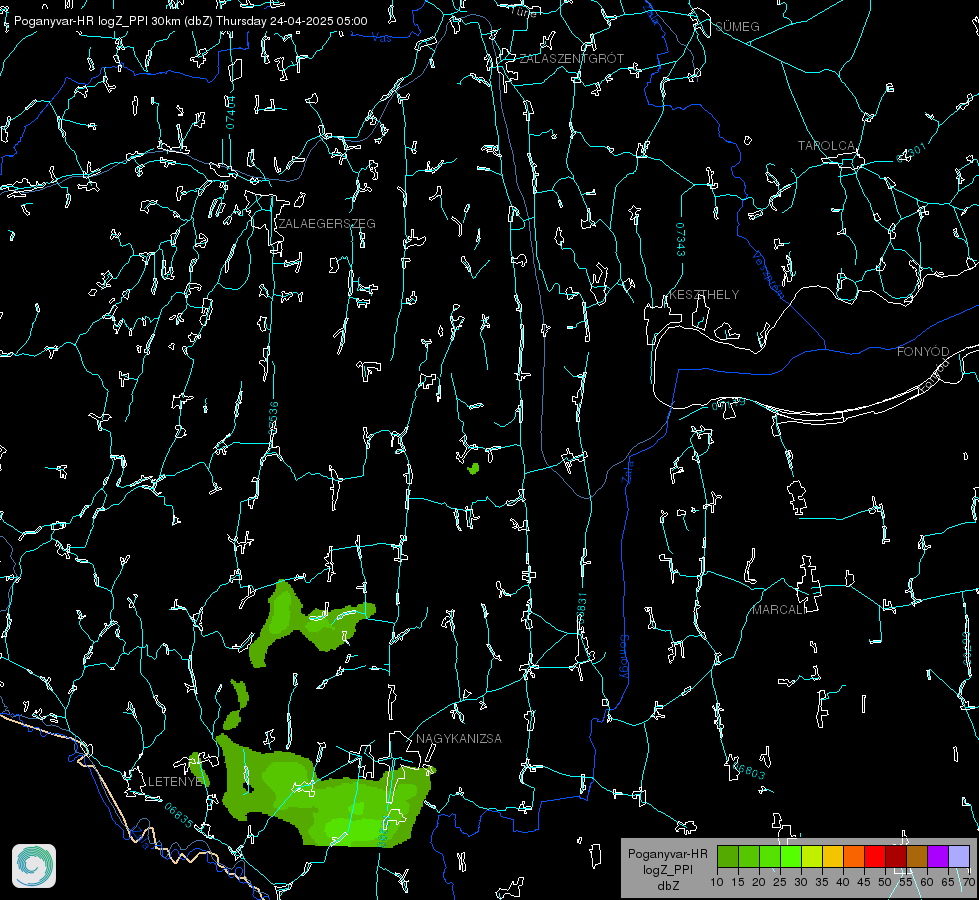Image resolution: width=979 pixels, height=900 pixels.
Task: Click the legend scale value 10
Action: click(717, 882)
